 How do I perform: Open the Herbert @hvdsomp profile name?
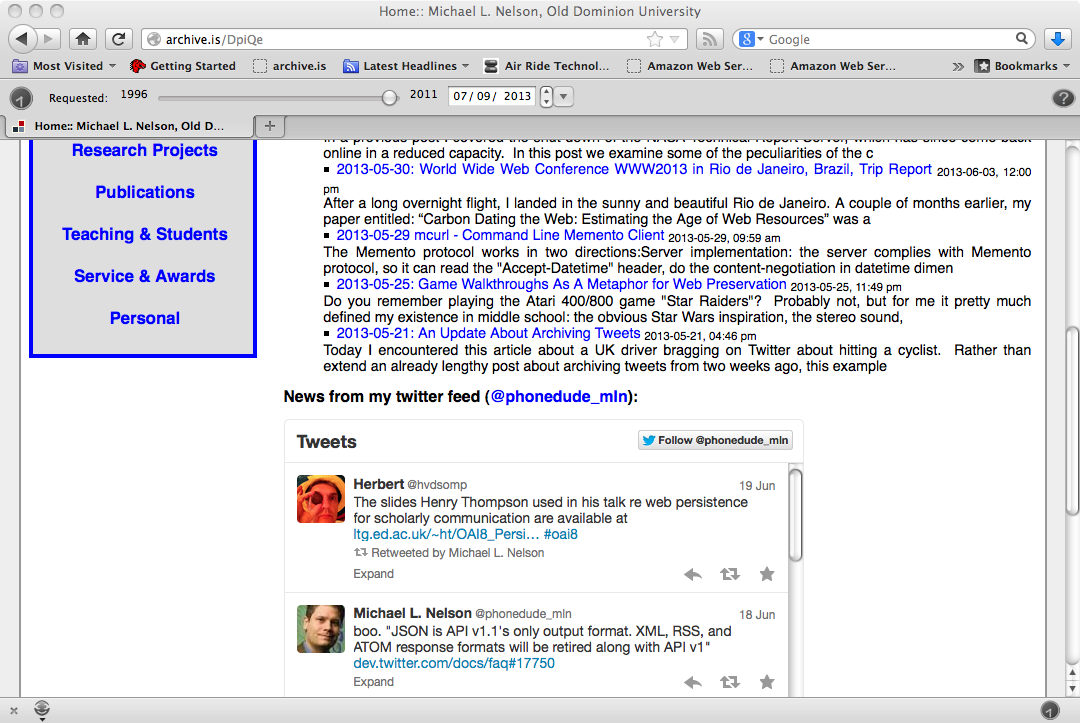(x=410, y=484)
